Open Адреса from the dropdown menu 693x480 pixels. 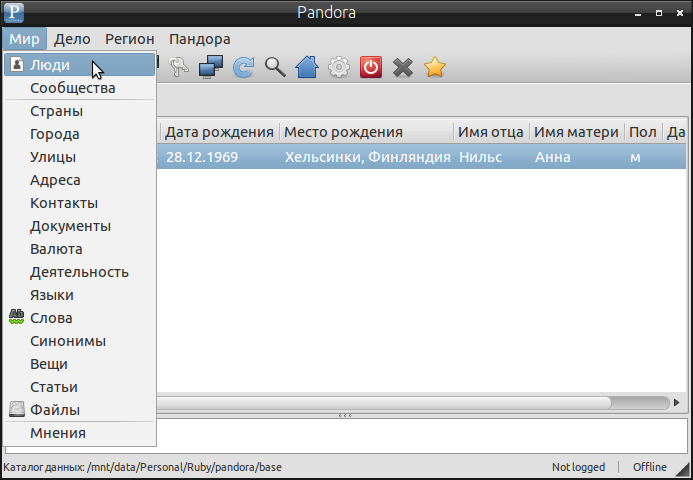pyautogui.click(x=80, y=180)
